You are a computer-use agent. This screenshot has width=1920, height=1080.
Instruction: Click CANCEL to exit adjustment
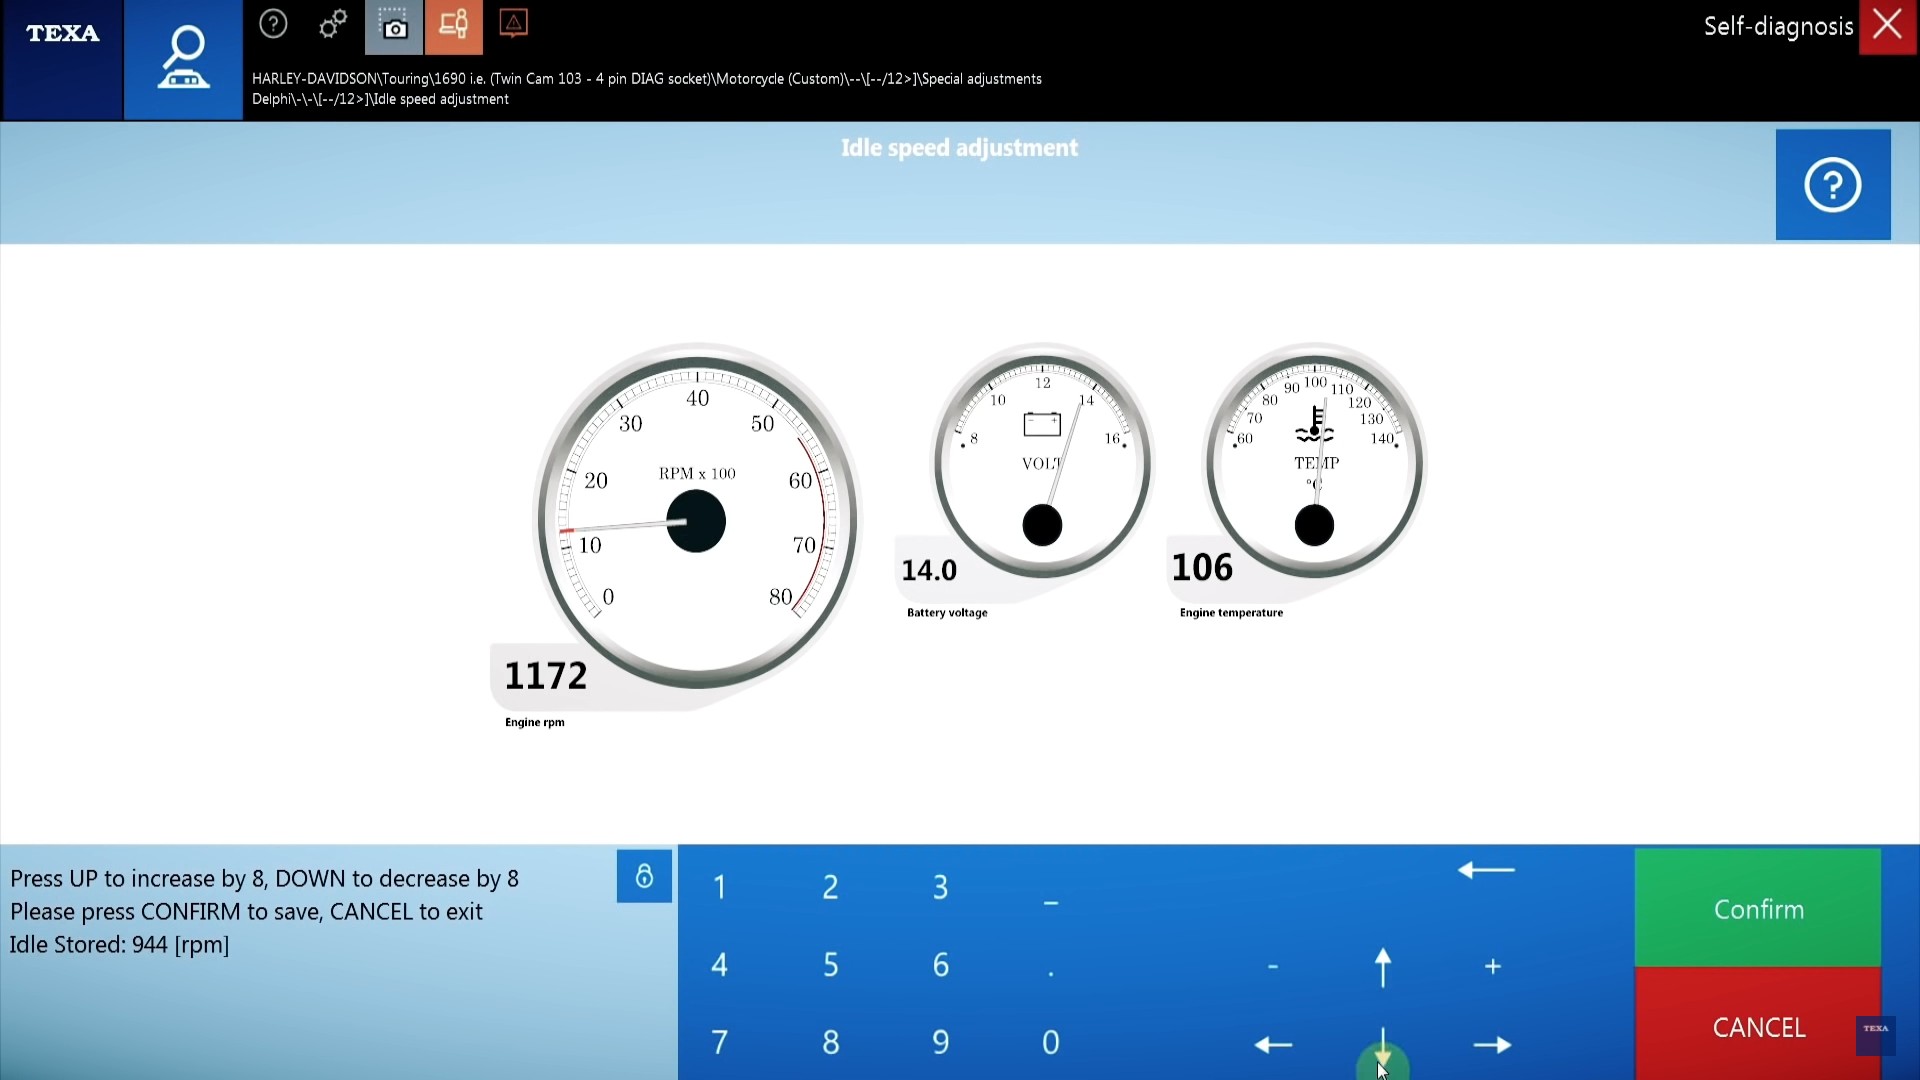(1757, 1027)
